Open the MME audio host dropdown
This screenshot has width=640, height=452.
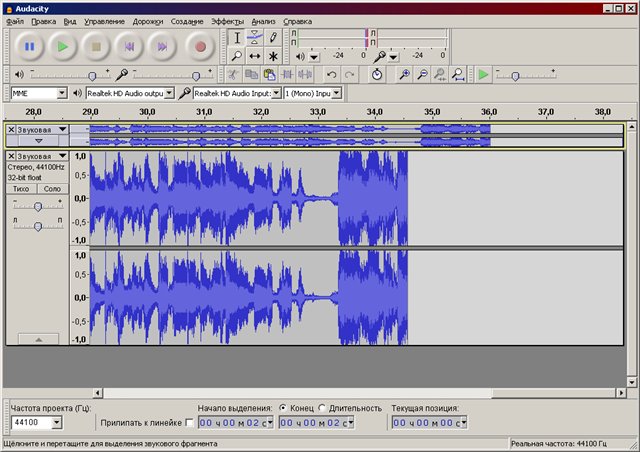click(61, 93)
